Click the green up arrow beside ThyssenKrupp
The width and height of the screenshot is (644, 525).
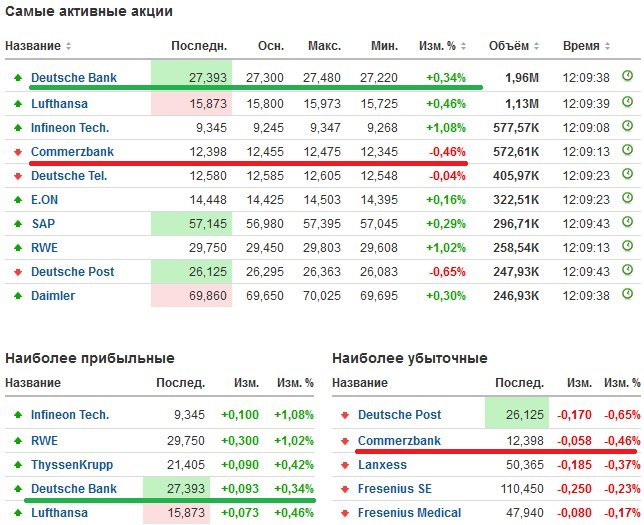[x=17, y=465]
